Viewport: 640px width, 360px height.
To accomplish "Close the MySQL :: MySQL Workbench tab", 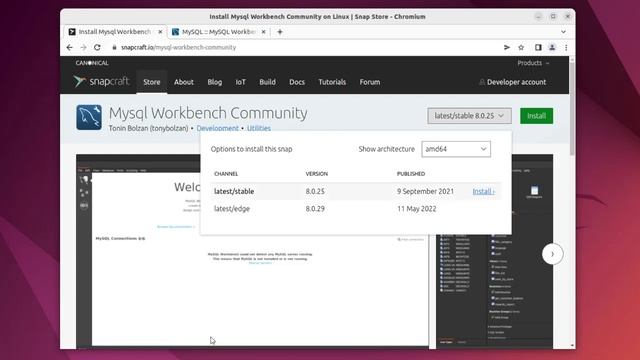I will point(264,32).
